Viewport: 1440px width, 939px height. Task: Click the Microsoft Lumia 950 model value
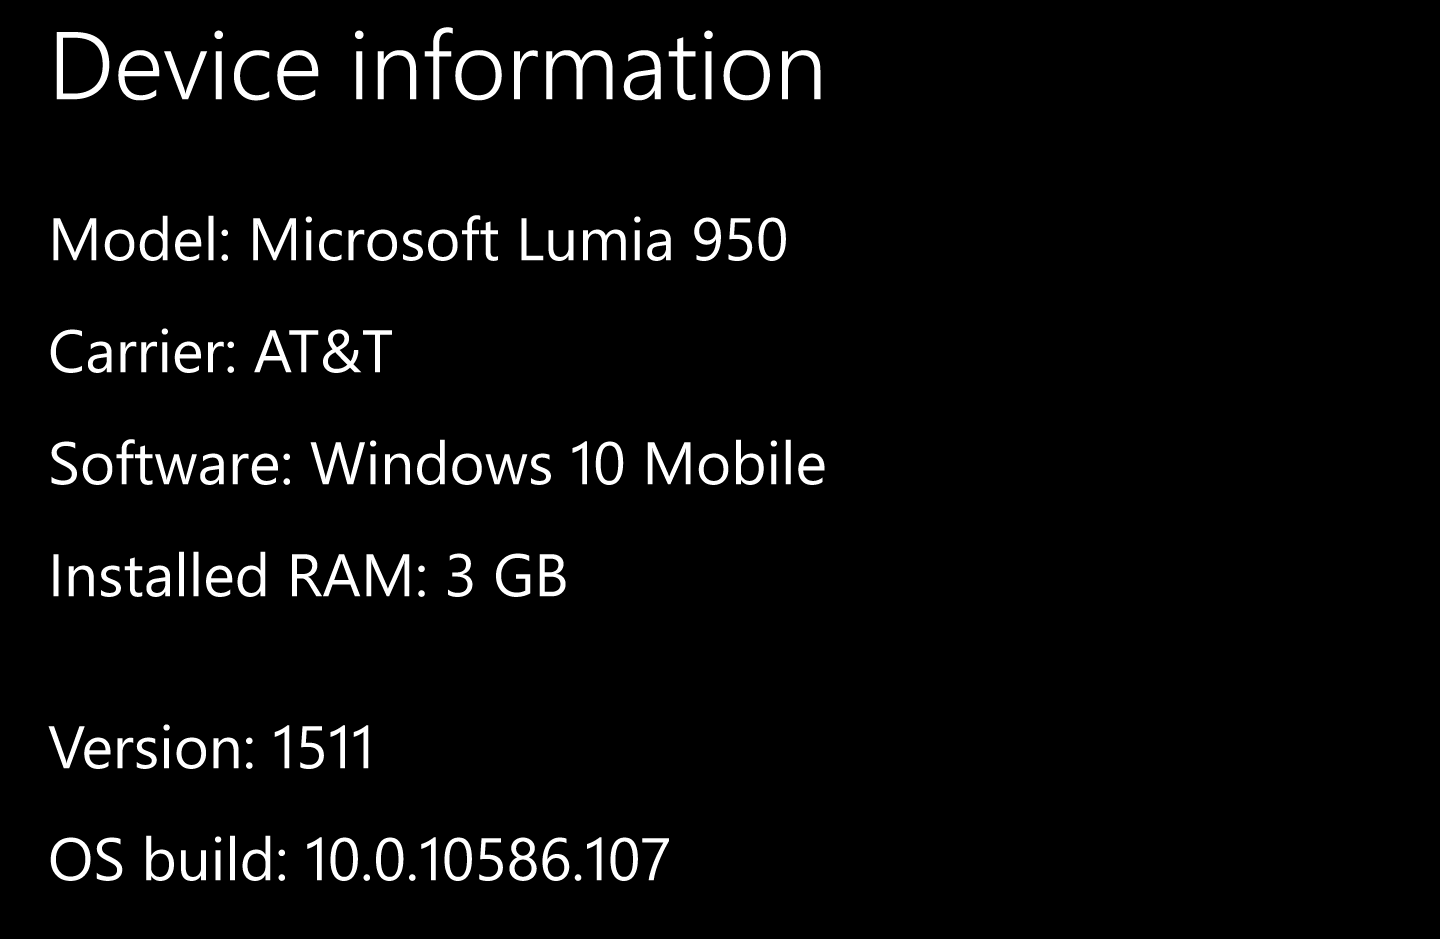pos(518,241)
